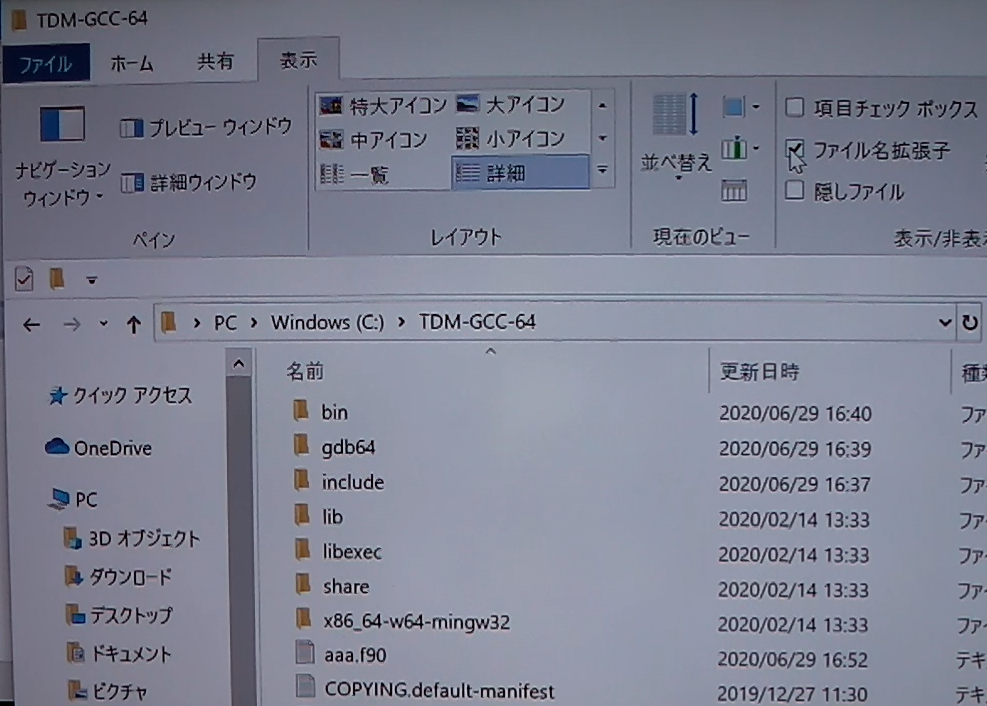
Task: Select large icons layout (大アイコン)
Action: [510, 104]
